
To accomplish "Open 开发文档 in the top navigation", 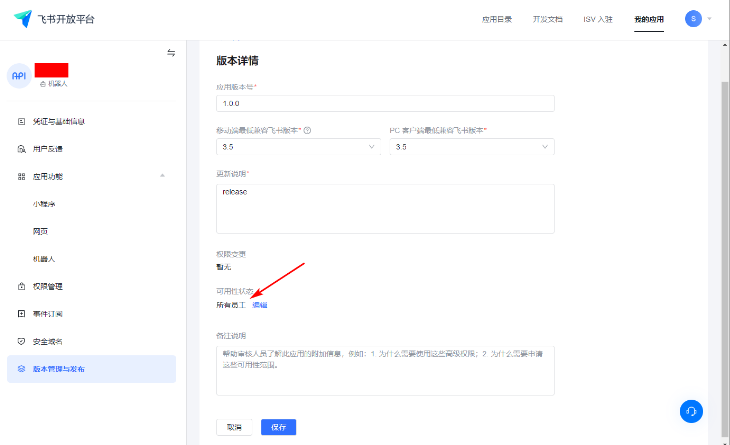I will click(548, 19).
